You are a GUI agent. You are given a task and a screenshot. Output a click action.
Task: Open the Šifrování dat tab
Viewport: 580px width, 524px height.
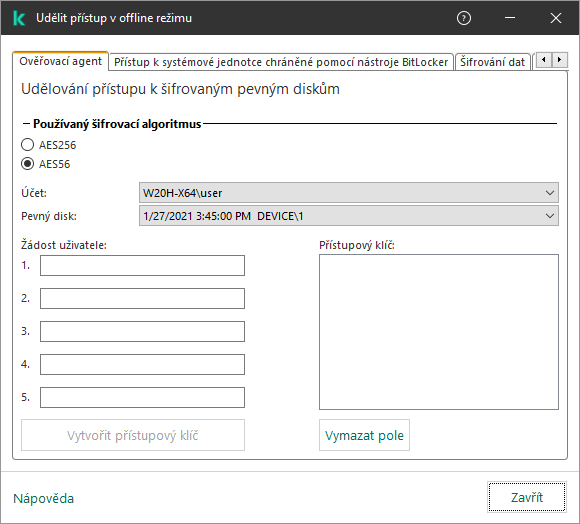[x=492, y=62]
